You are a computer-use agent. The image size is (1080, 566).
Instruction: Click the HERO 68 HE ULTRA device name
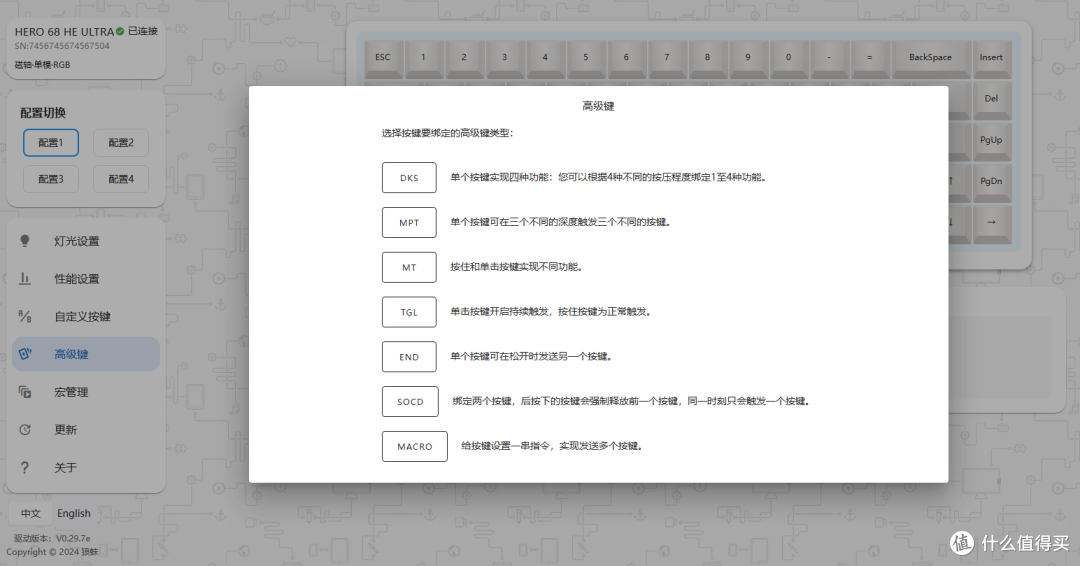tap(64, 32)
